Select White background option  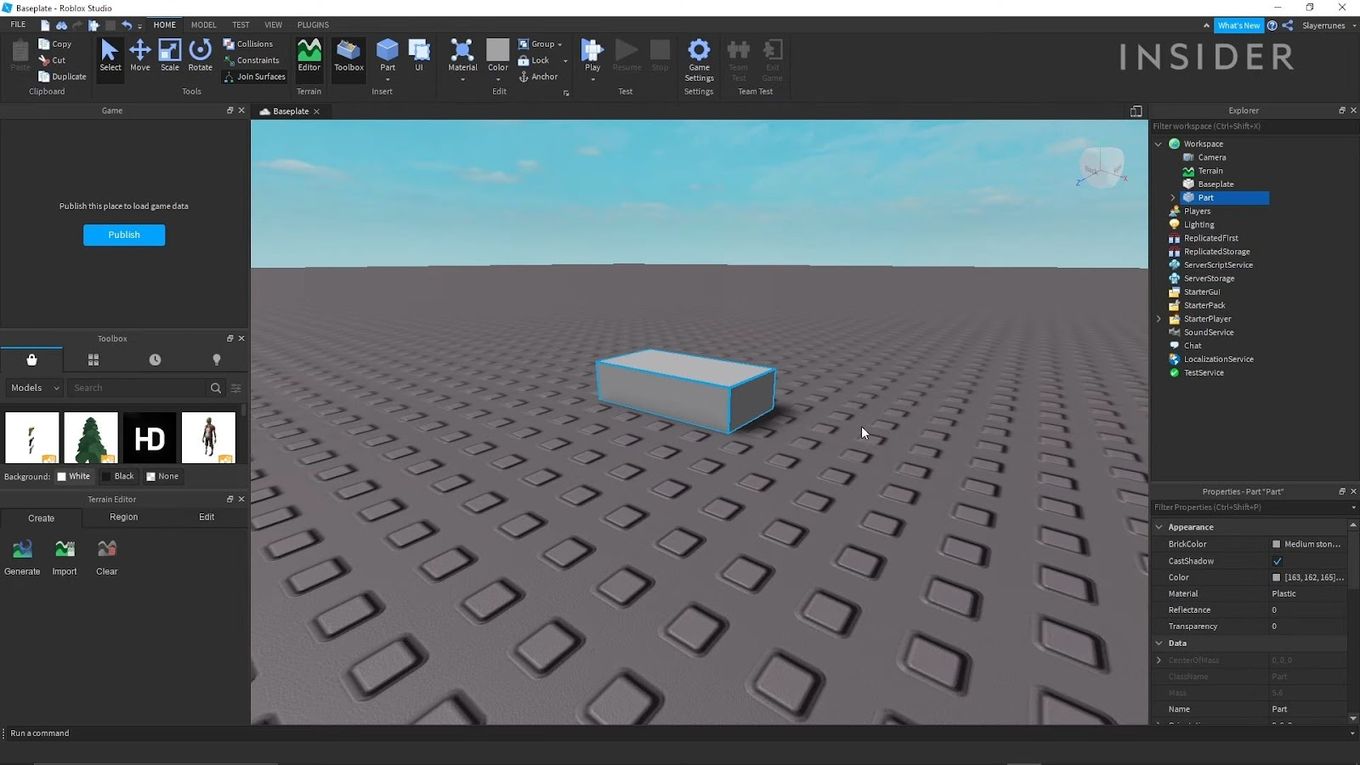click(x=74, y=476)
